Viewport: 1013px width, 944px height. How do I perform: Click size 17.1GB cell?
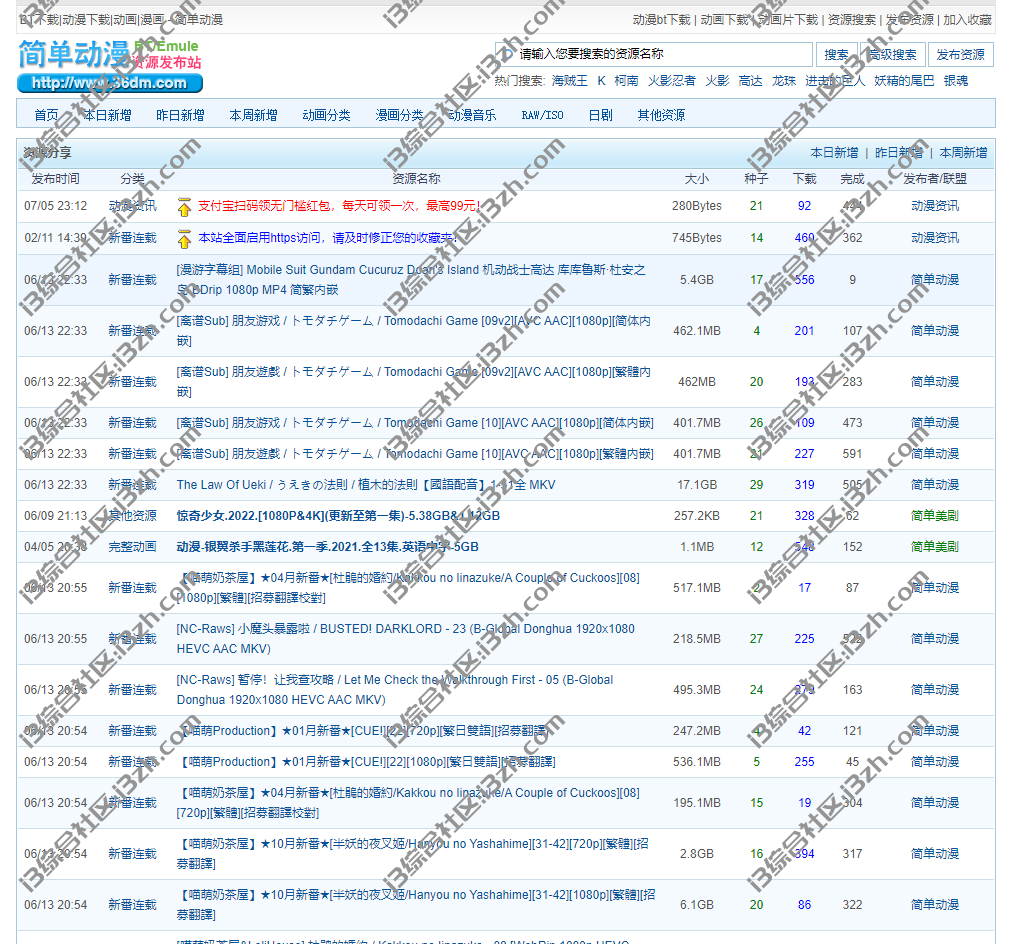[696, 485]
